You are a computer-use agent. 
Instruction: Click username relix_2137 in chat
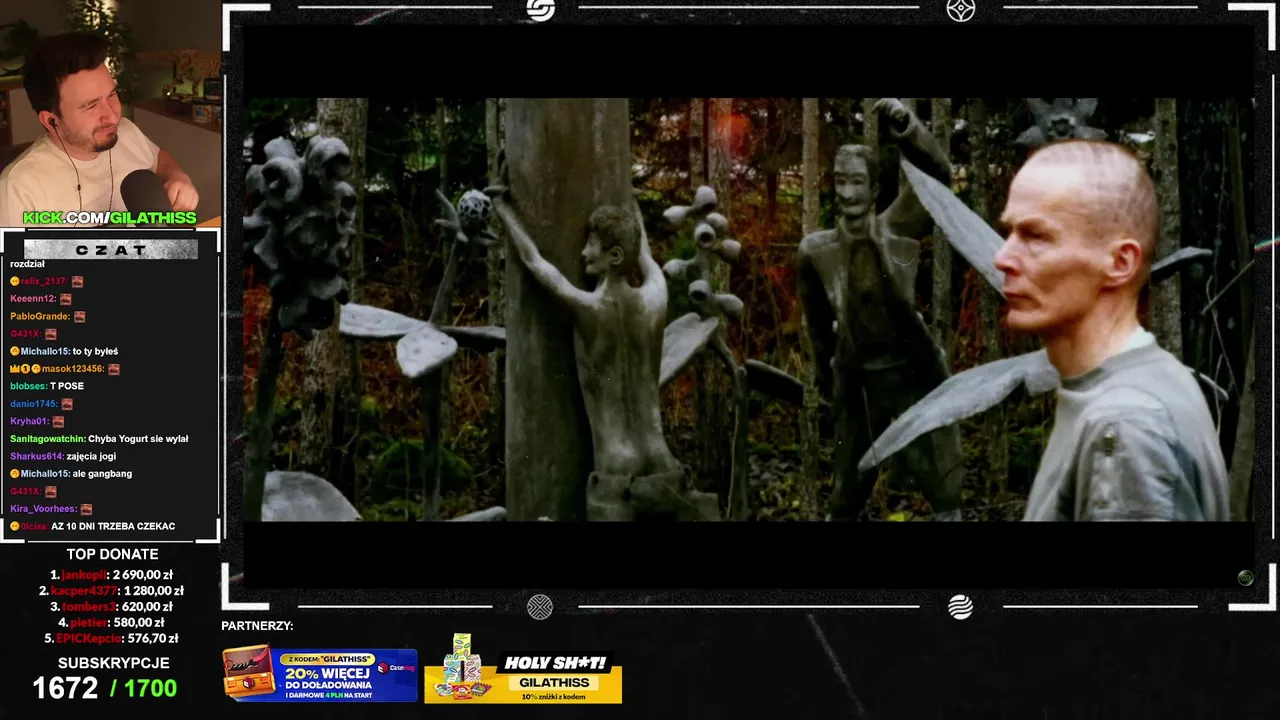(x=42, y=281)
